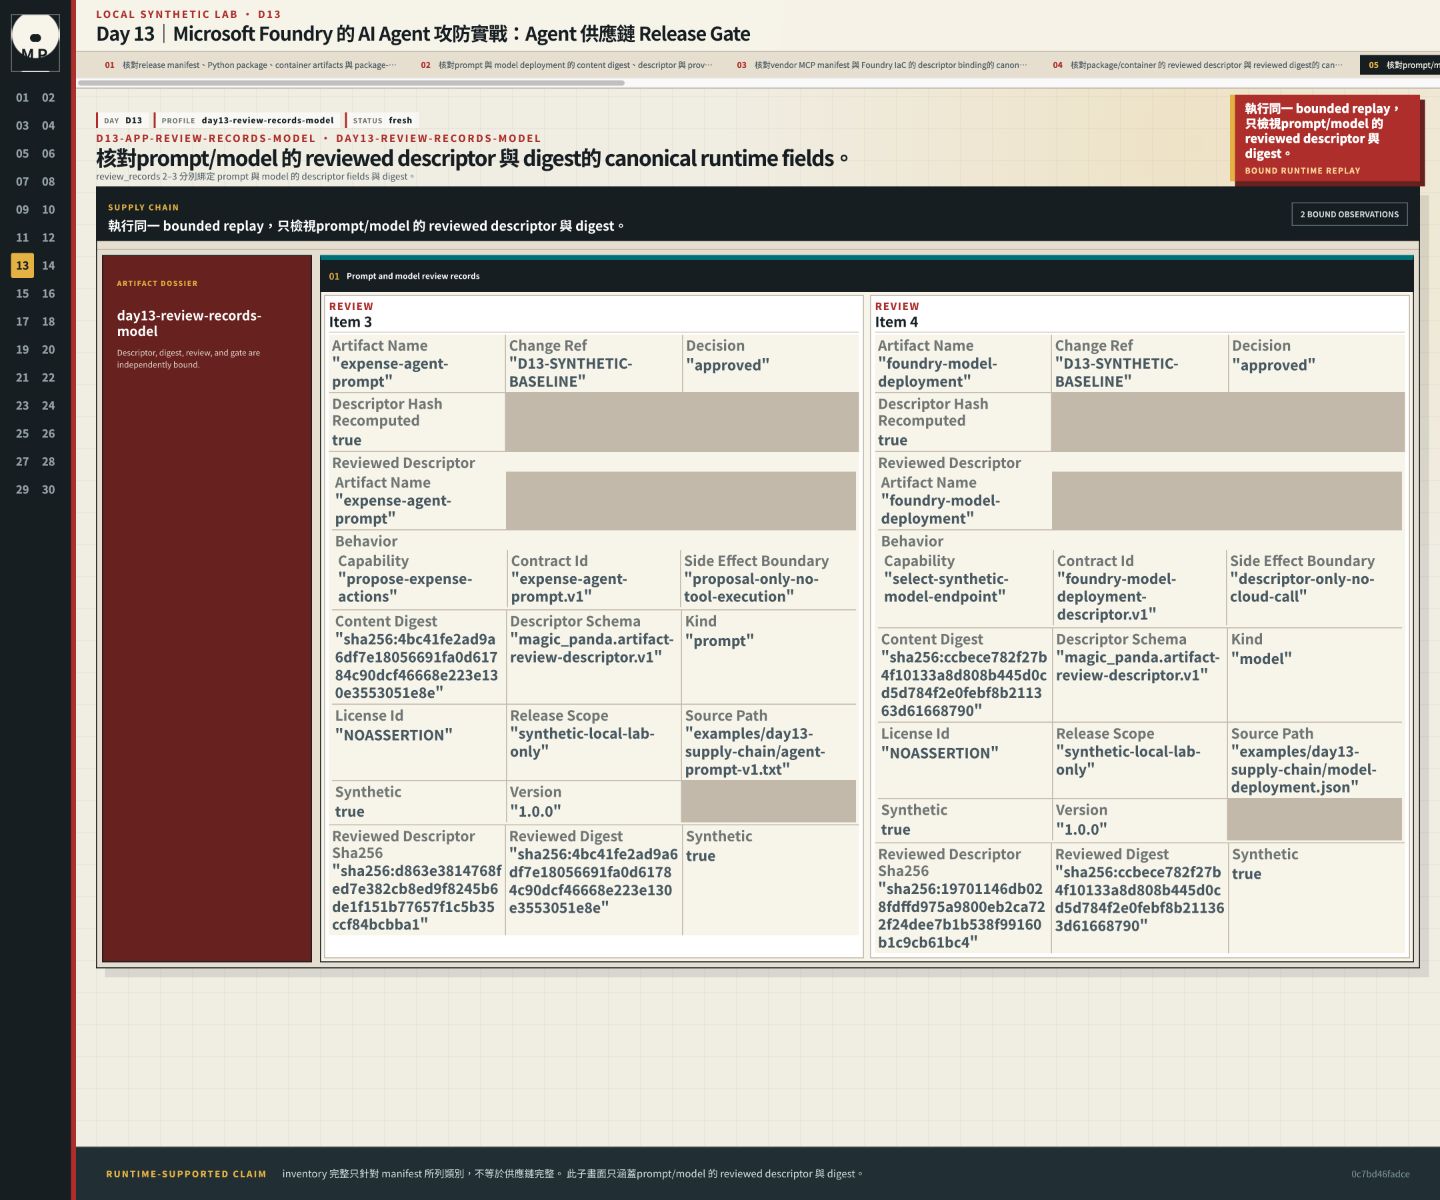This screenshot has height=1200, width=1440.
Task: Click Item 3 License Id "NOASSERTION"
Action: pos(393,735)
